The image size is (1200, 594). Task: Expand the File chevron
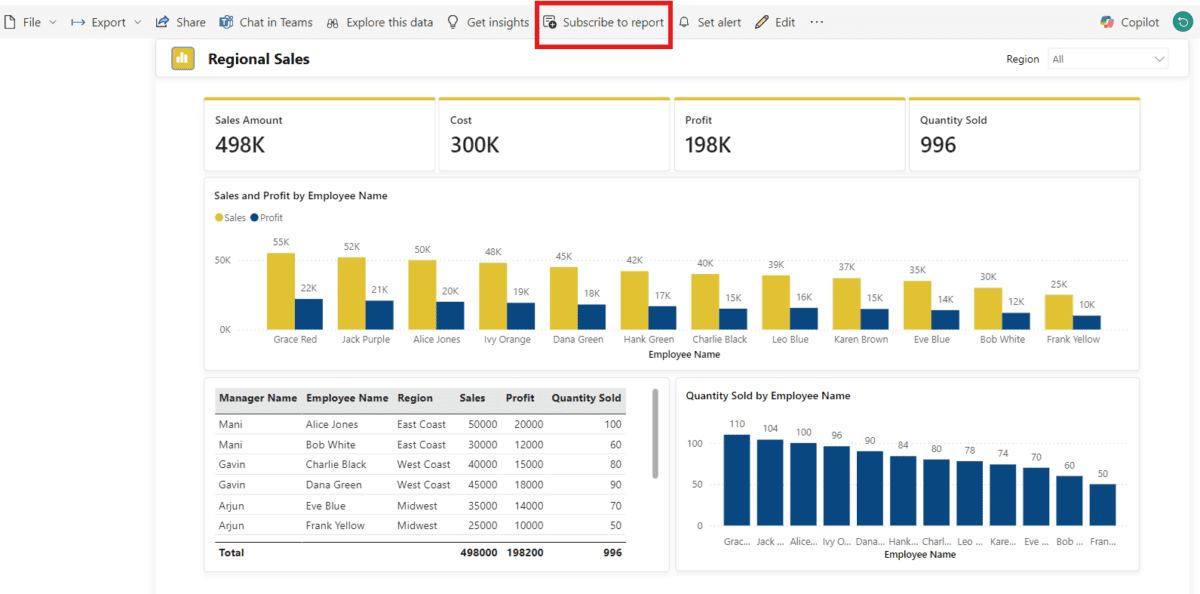[52, 21]
